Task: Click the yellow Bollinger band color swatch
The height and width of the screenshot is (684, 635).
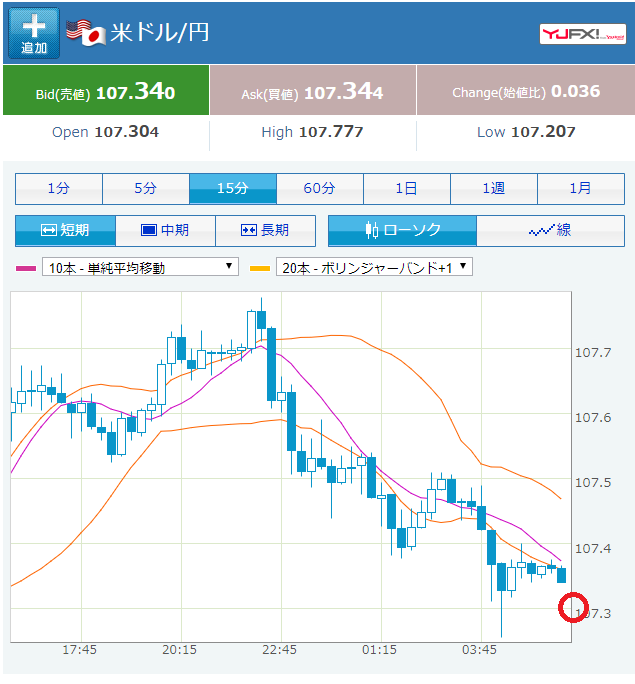Action: (x=260, y=268)
